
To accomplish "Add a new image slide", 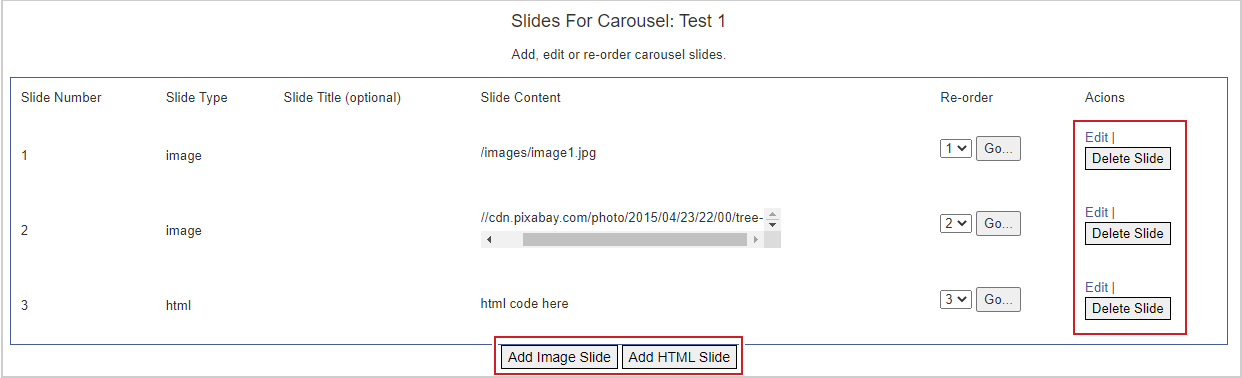I will tap(559, 357).
